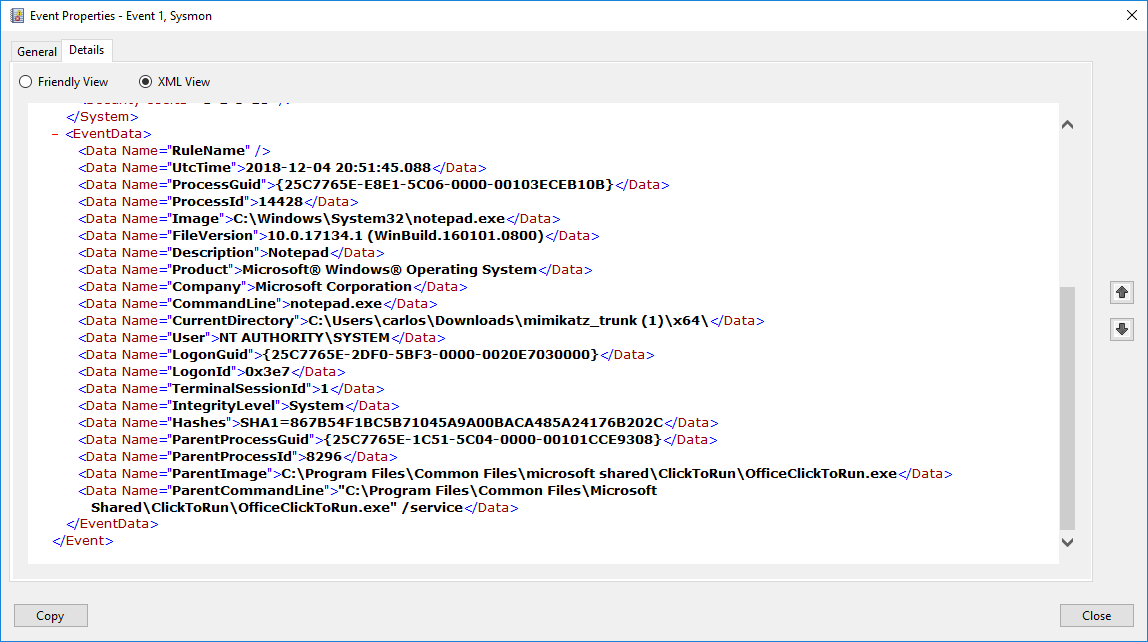The width and height of the screenshot is (1148, 642).
Task: Click the scrollbar up arrow
Action: pyautogui.click(x=1067, y=124)
